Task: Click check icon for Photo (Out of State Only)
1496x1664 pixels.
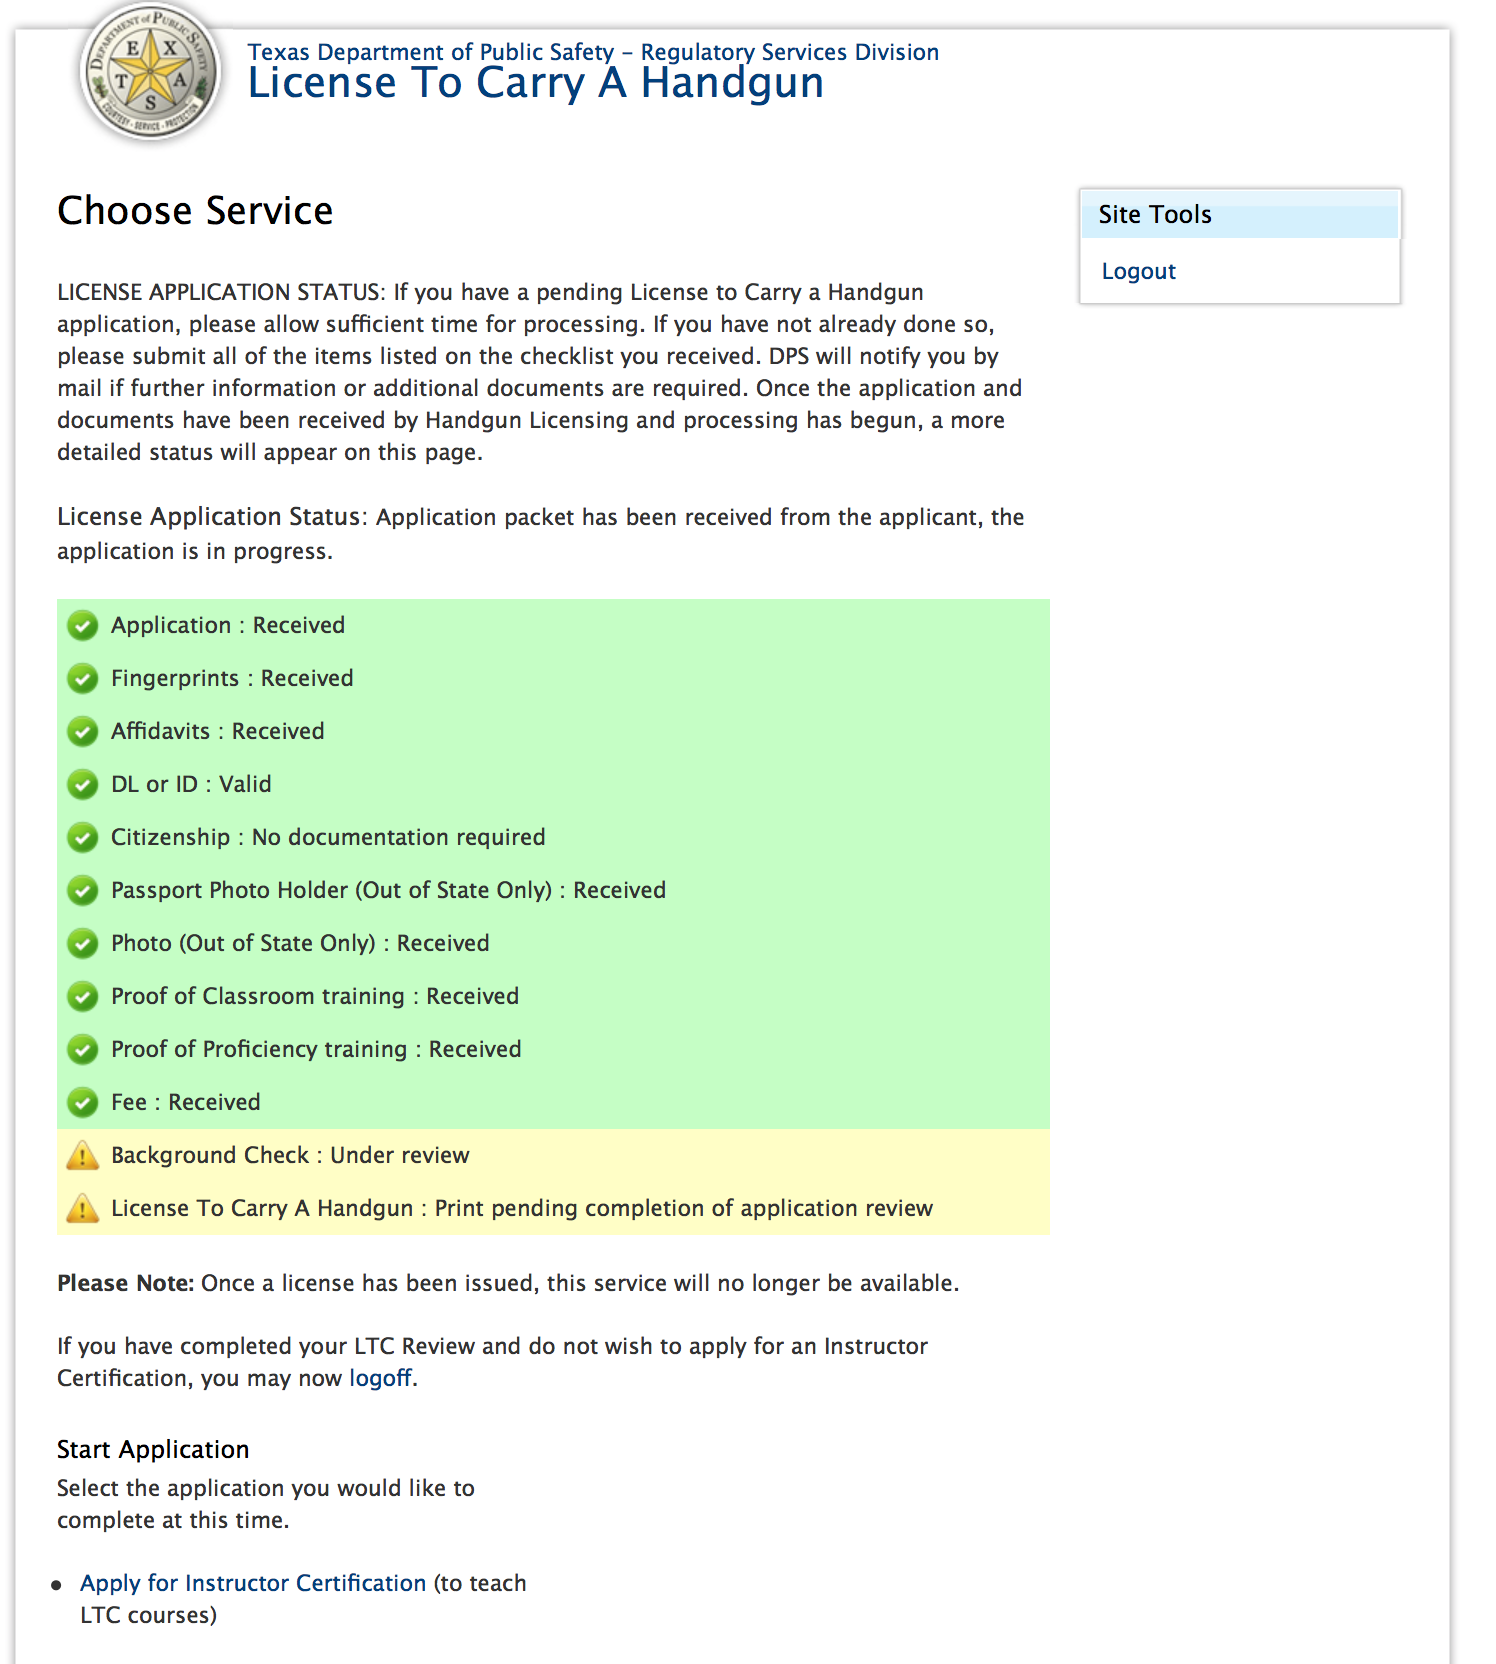Action: (x=82, y=944)
